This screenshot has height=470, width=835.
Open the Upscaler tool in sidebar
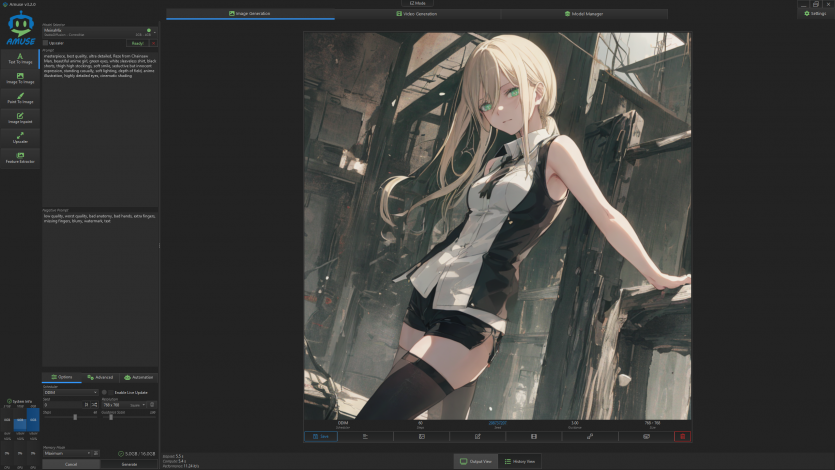point(20,137)
